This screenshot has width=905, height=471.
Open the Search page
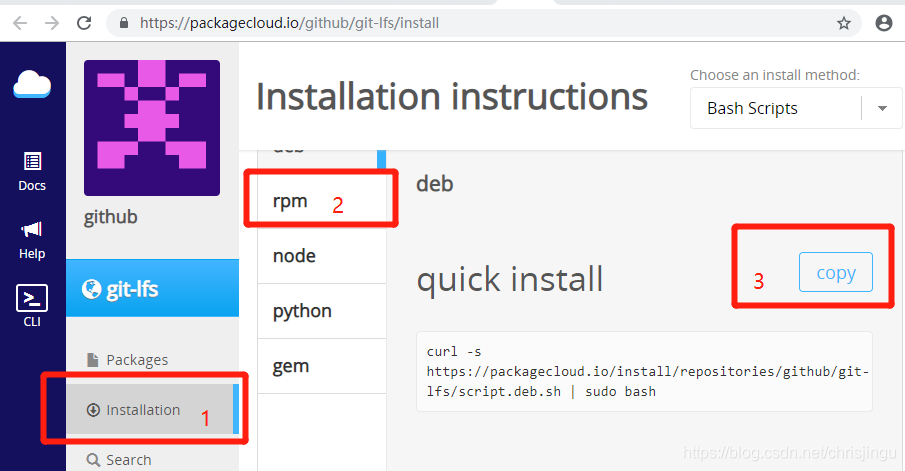pyautogui.click(x=128, y=460)
